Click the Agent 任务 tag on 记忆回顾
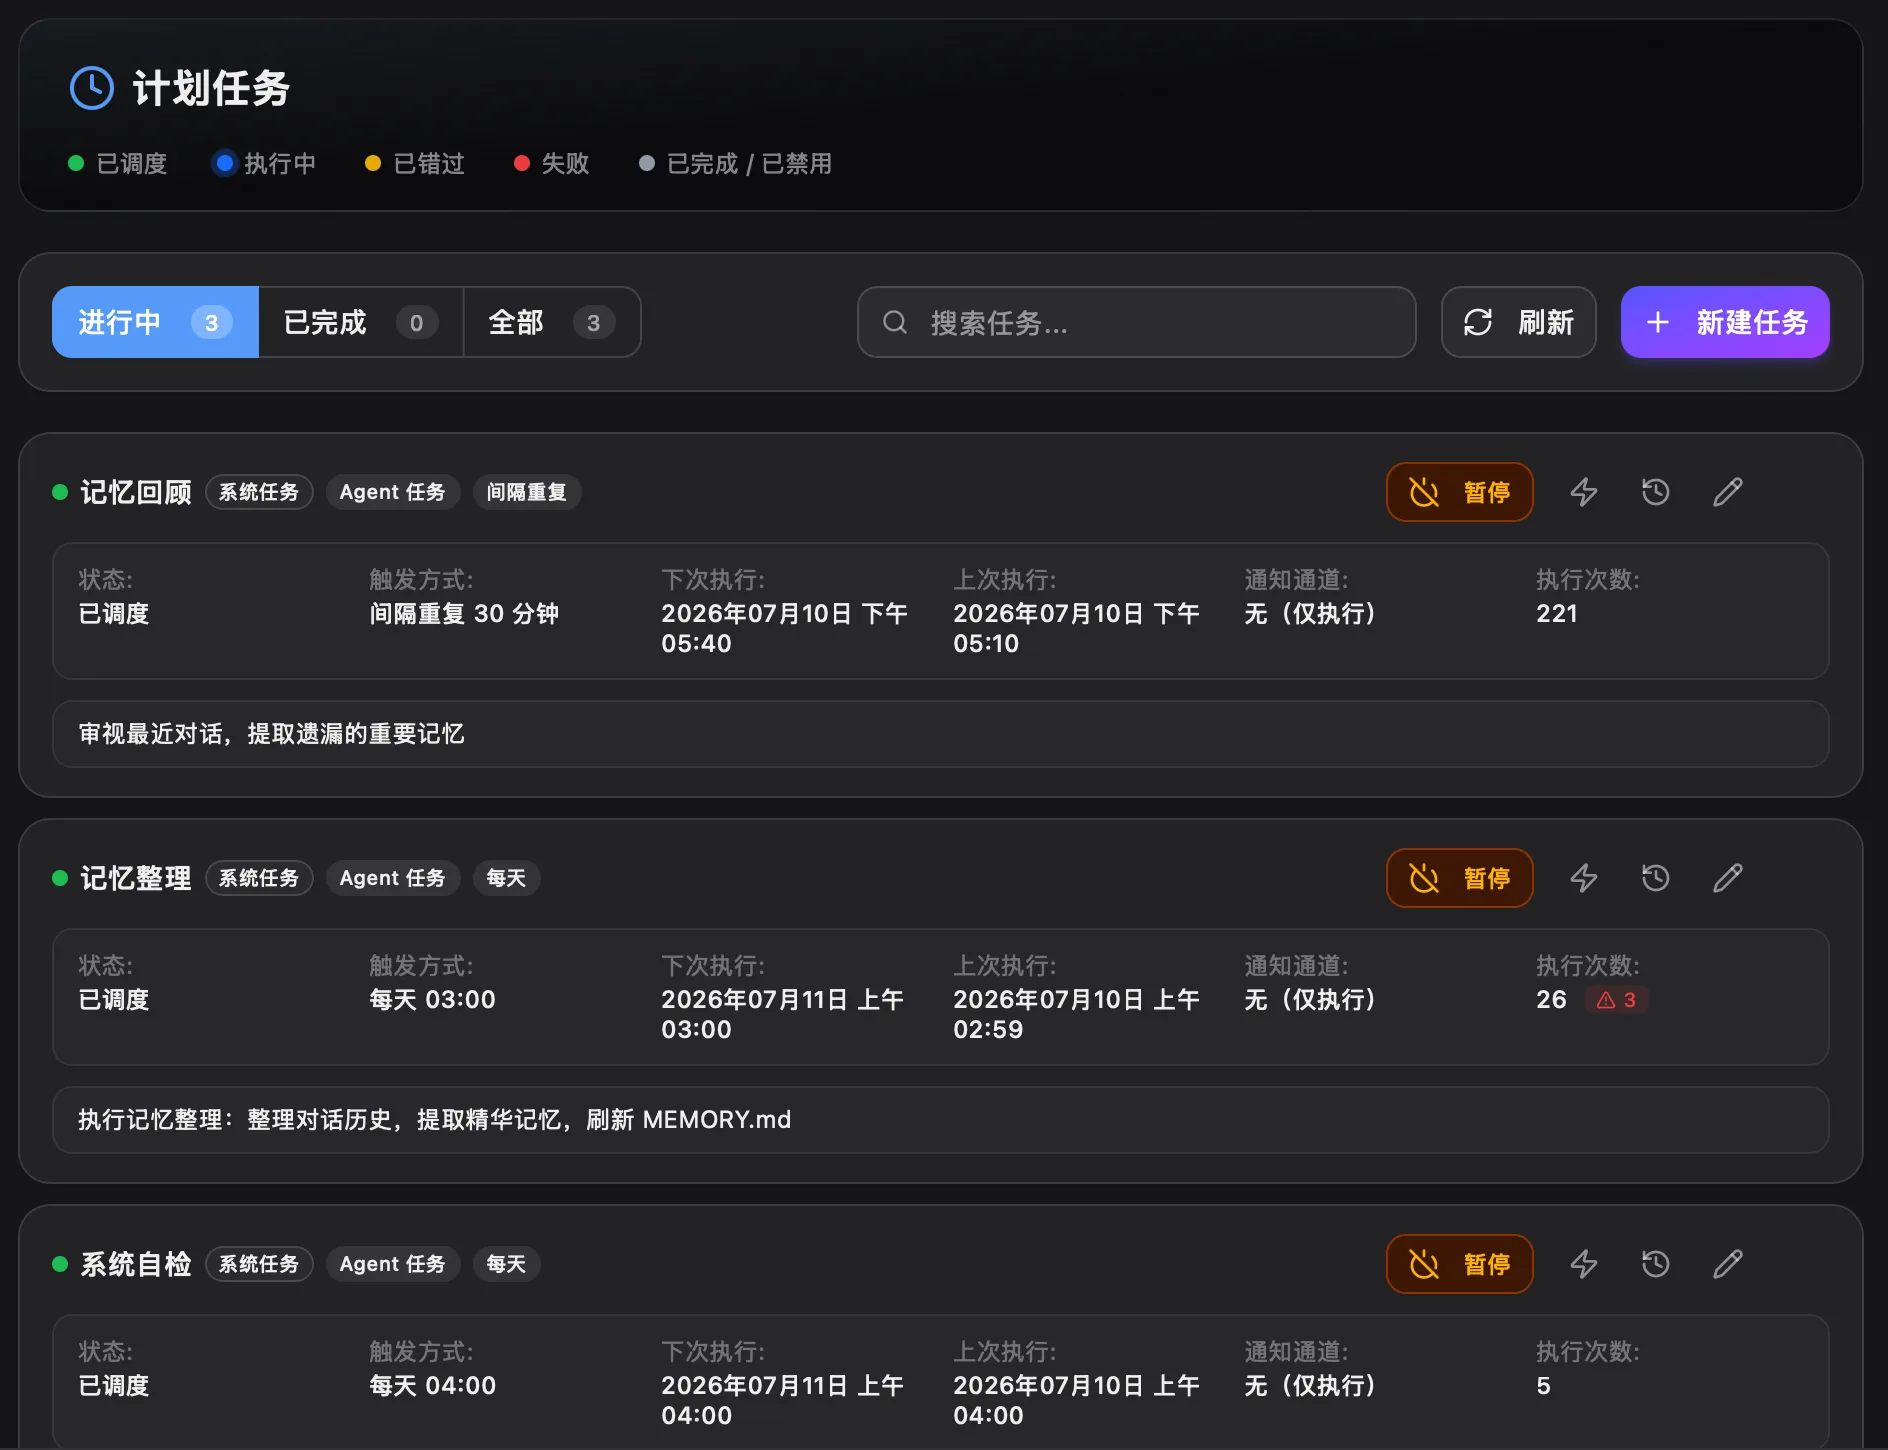The width and height of the screenshot is (1888, 1450). 393,492
